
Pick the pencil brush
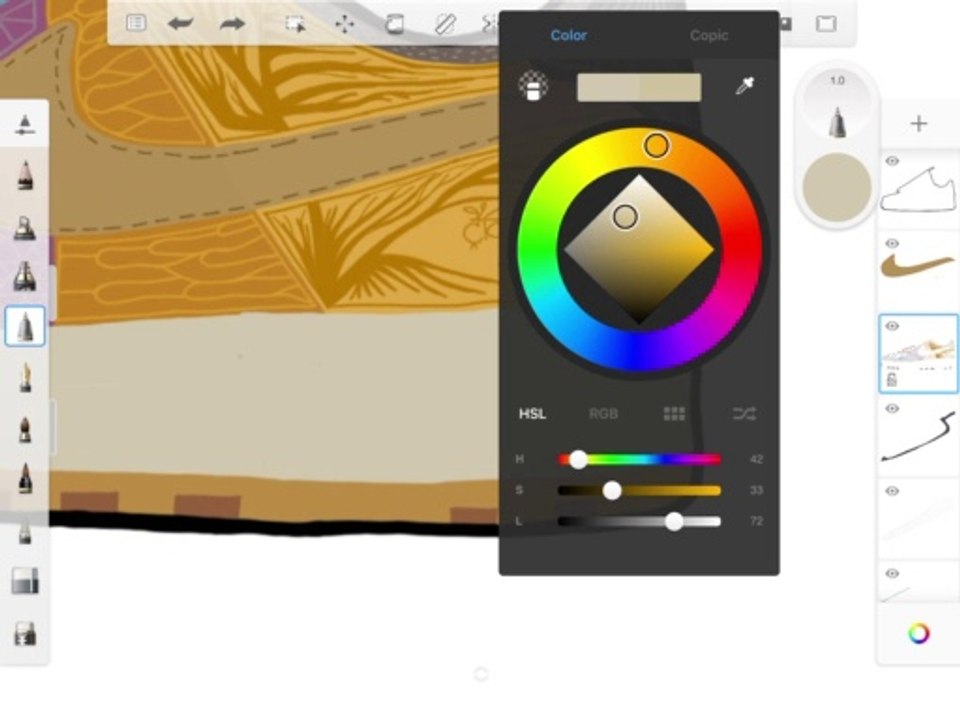25,176
